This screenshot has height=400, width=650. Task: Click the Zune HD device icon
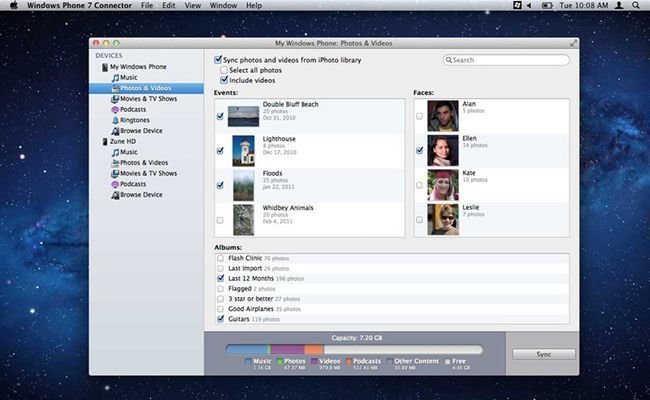coord(105,141)
